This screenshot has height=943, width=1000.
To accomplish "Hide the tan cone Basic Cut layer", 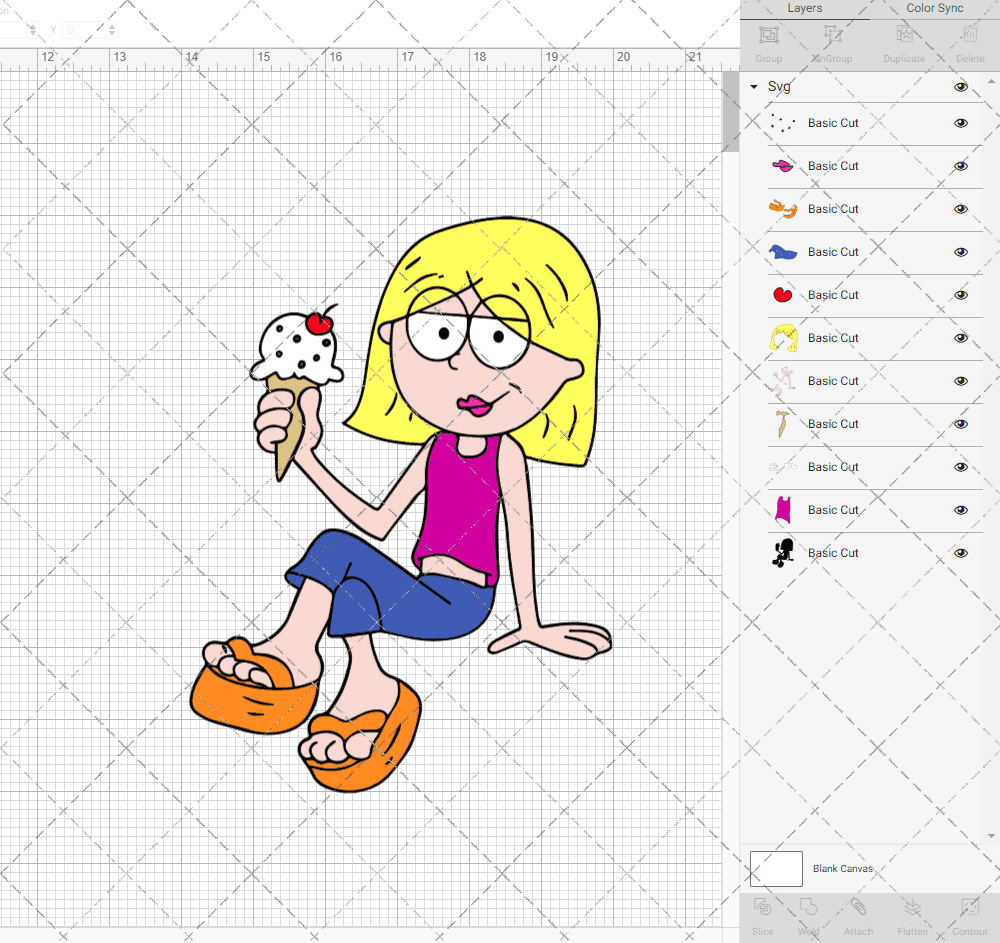I will pos(960,424).
